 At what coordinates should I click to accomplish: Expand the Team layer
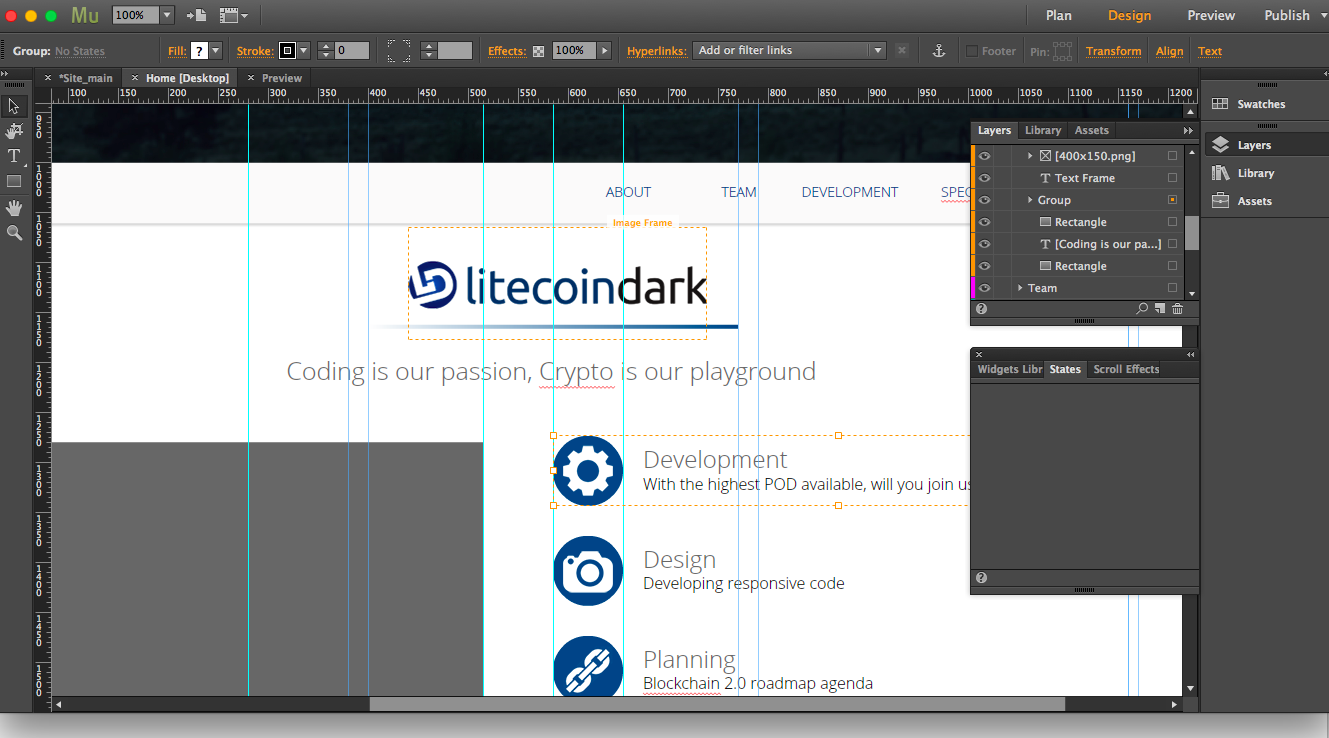[x=1020, y=288]
